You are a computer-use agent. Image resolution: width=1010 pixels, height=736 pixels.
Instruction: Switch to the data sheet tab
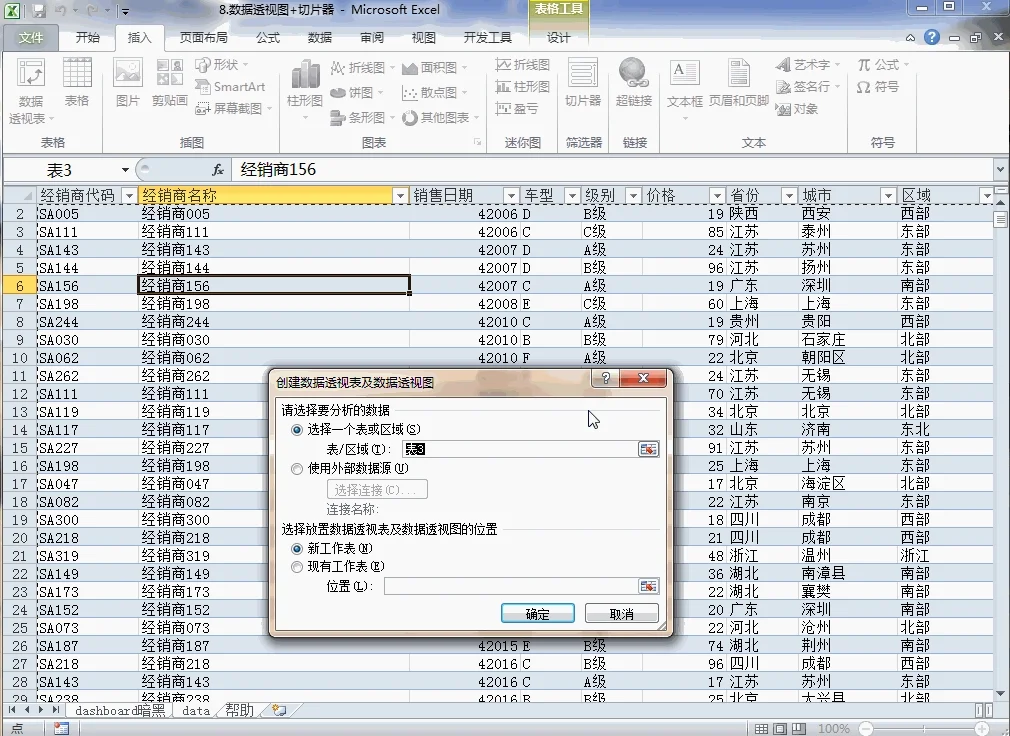pos(196,710)
